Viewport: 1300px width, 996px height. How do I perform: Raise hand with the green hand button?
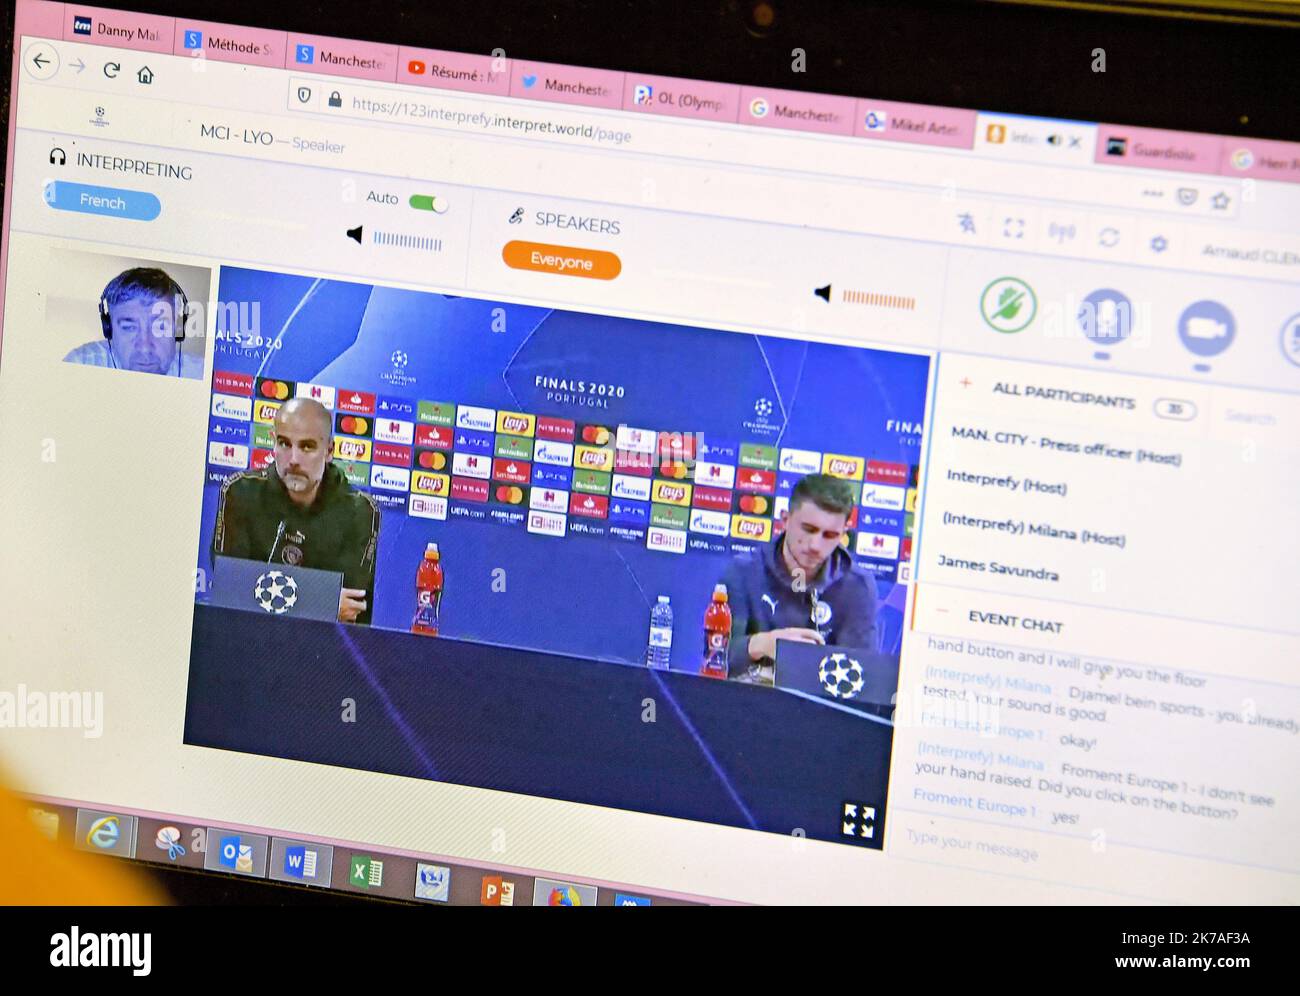[x=1007, y=304]
